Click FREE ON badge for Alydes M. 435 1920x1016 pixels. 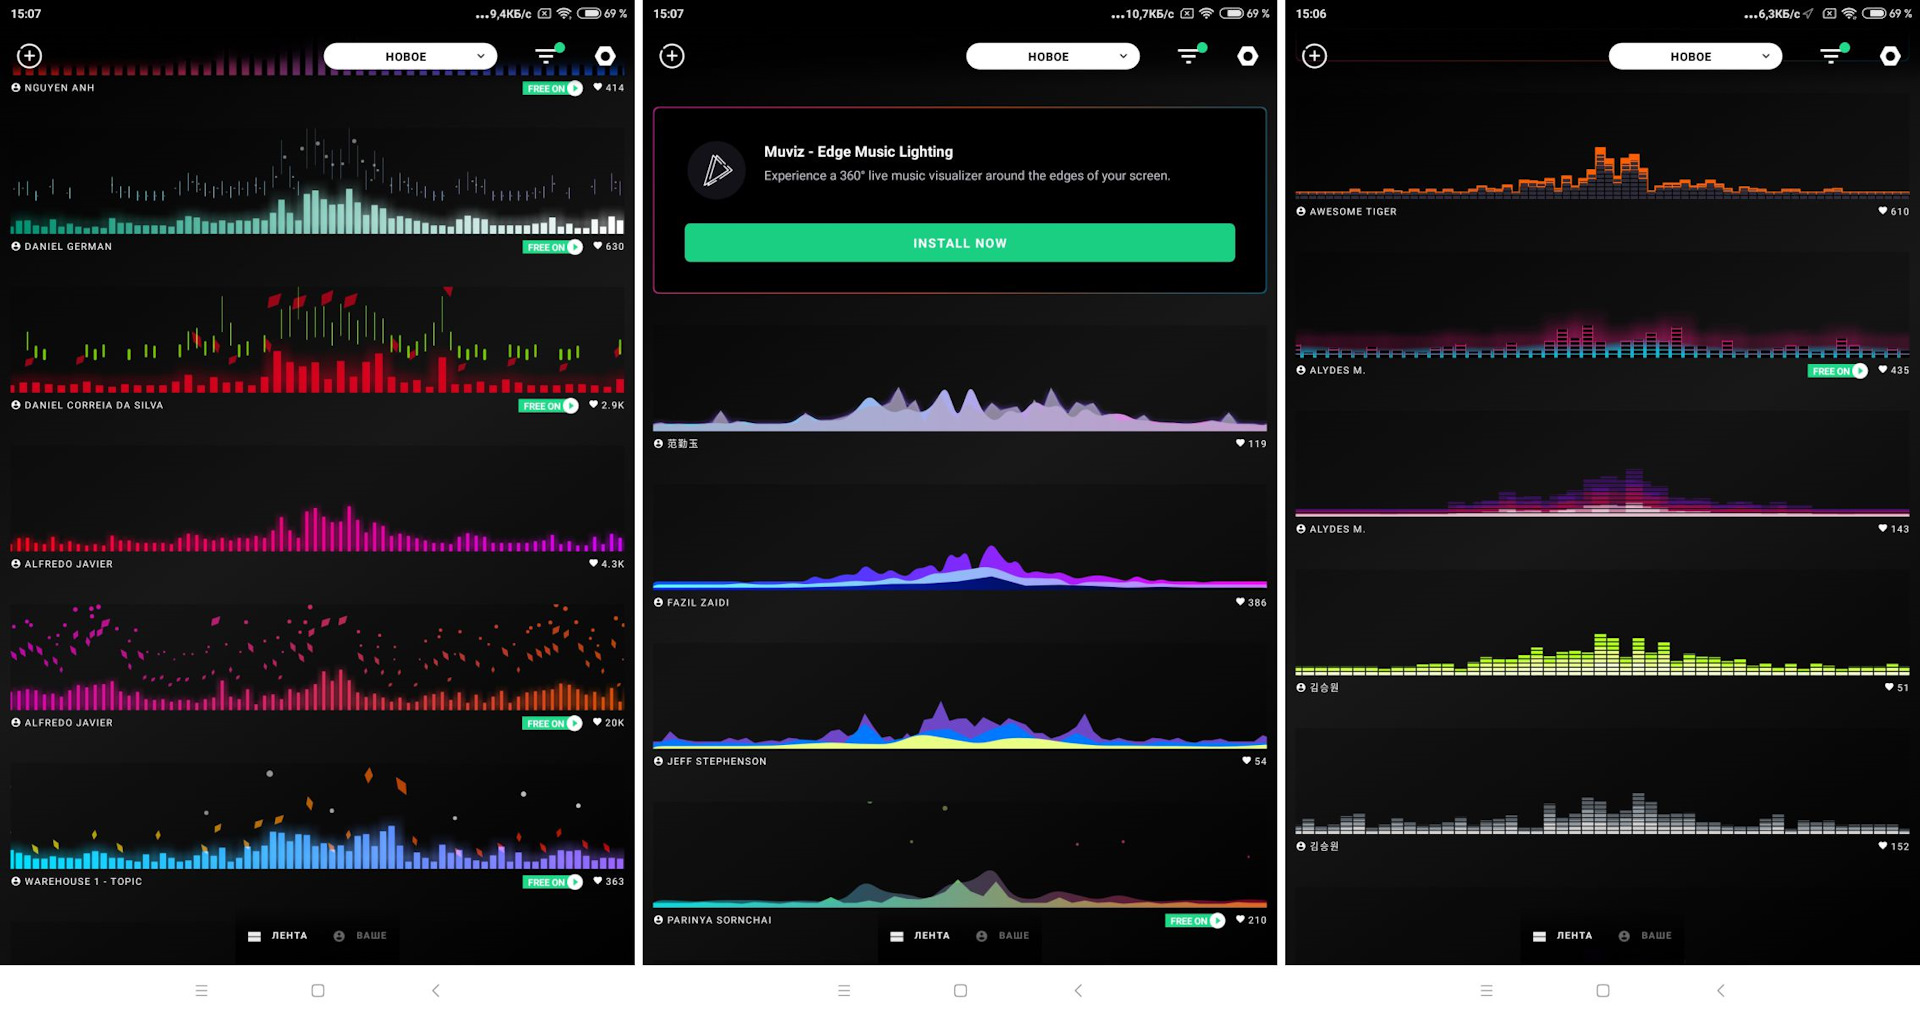1838,371
